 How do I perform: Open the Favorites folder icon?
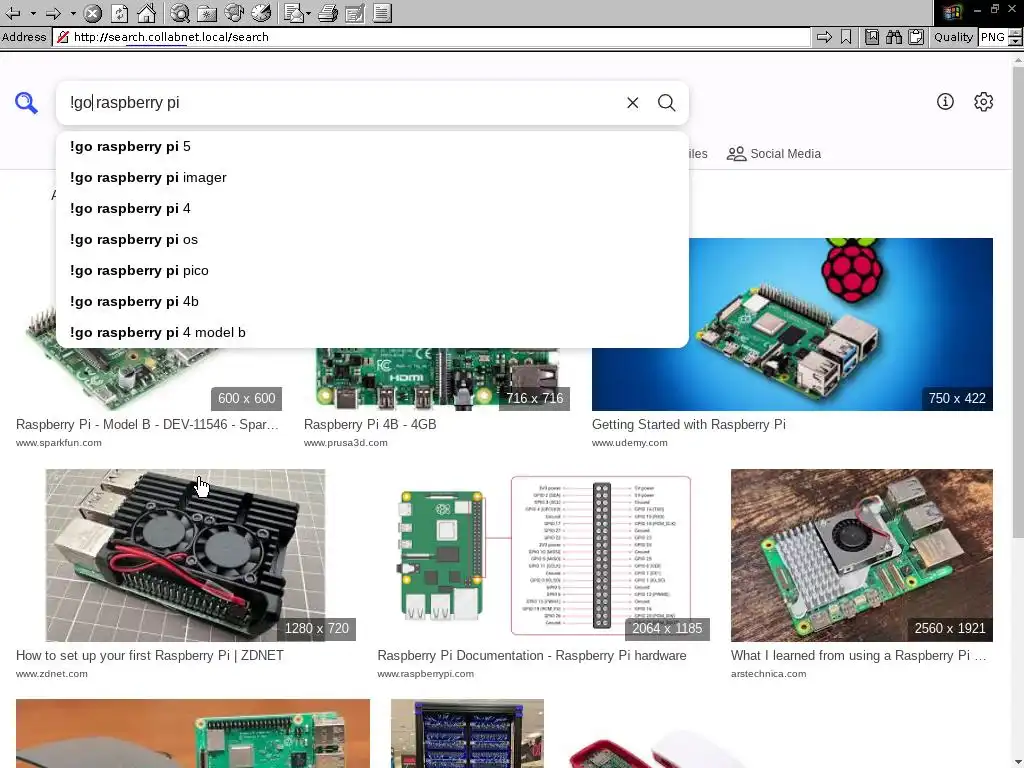click(x=206, y=13)
